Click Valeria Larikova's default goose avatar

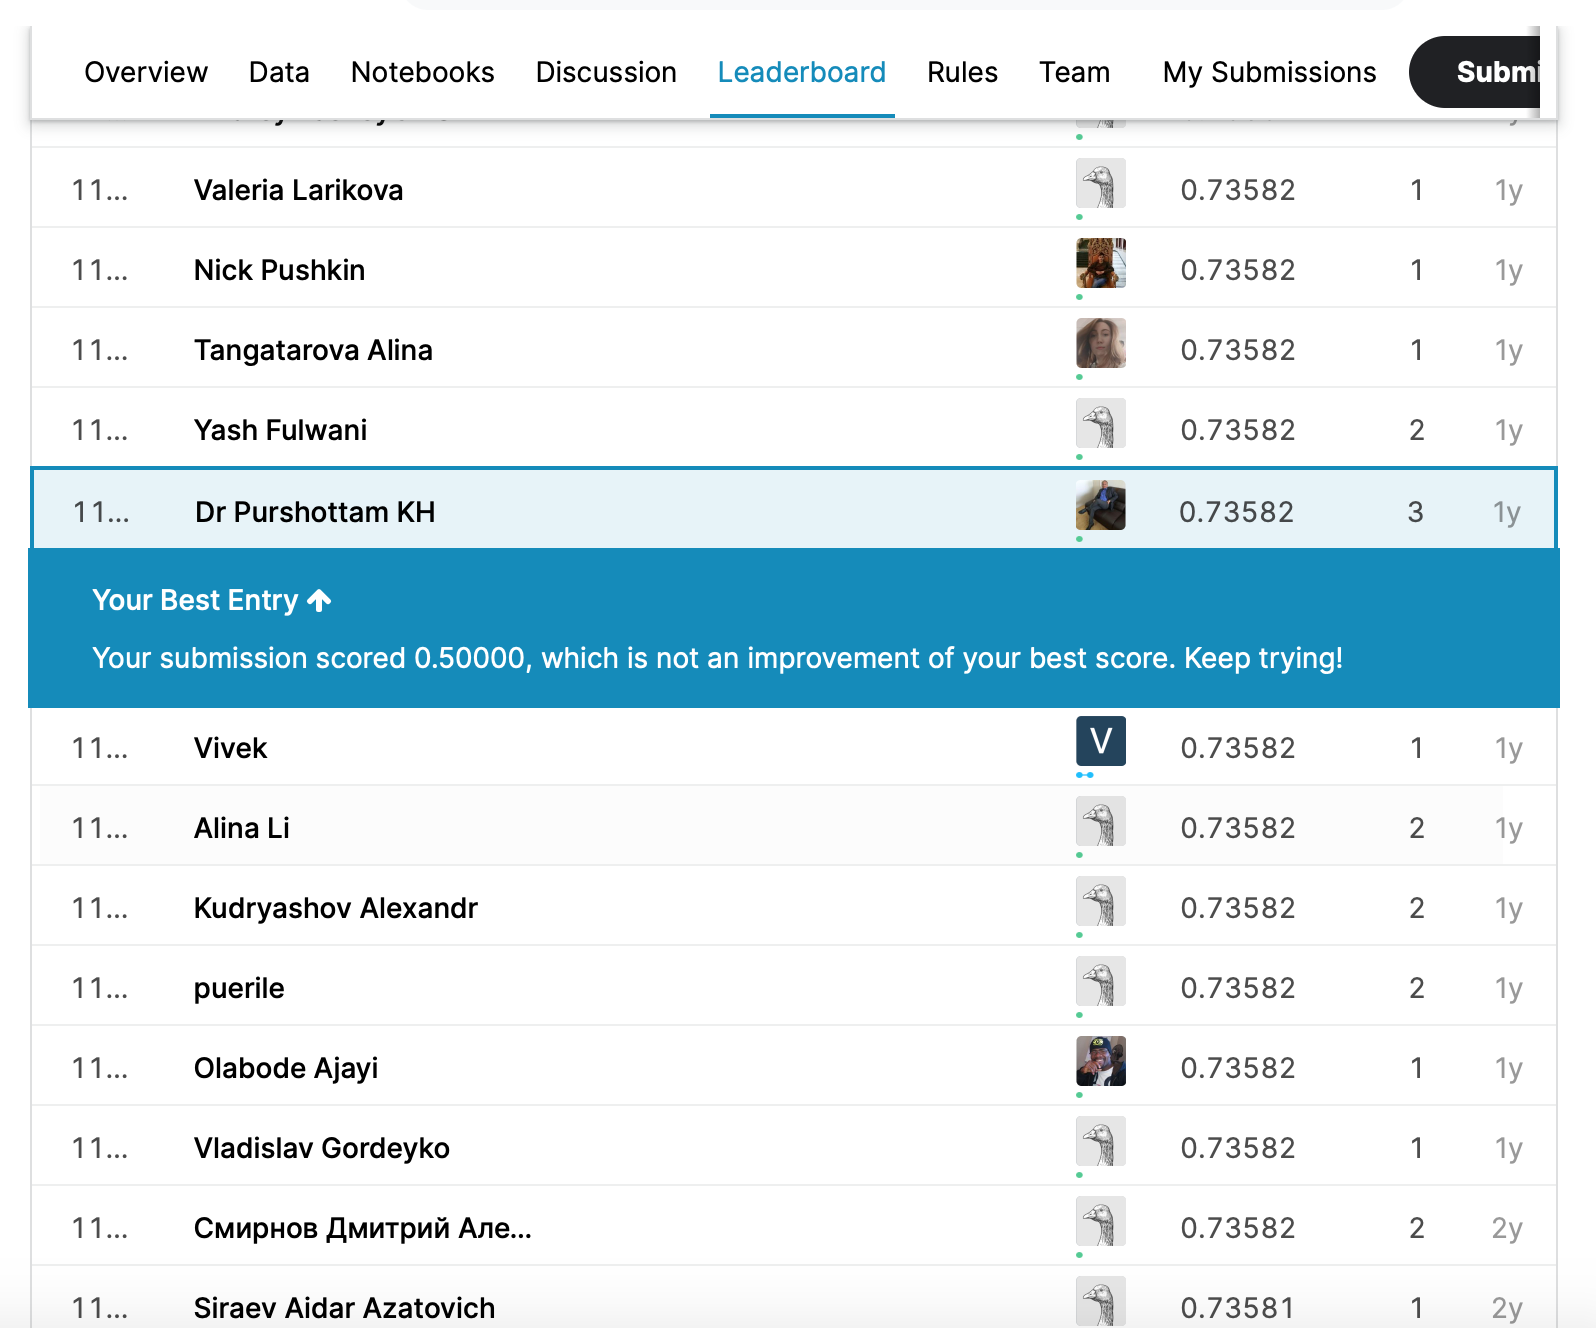click(x=1100, y=183)
